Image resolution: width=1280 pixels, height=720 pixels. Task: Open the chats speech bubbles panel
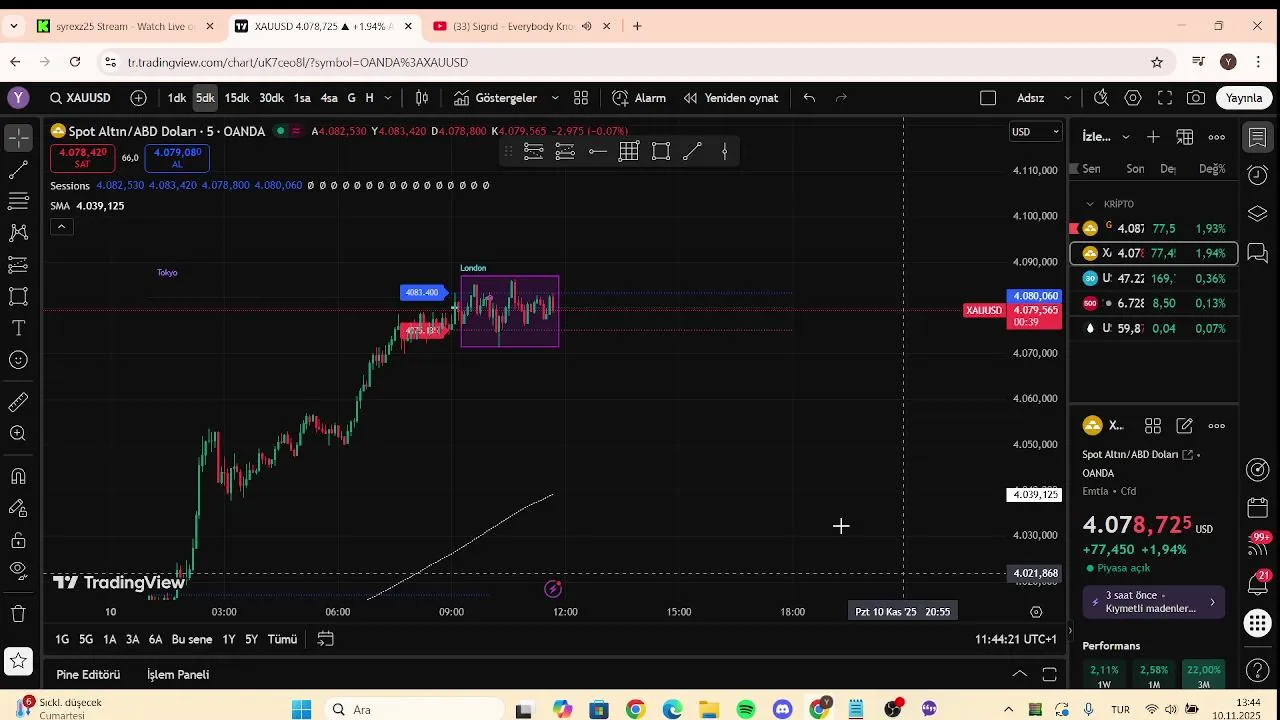click(1258, 253)
